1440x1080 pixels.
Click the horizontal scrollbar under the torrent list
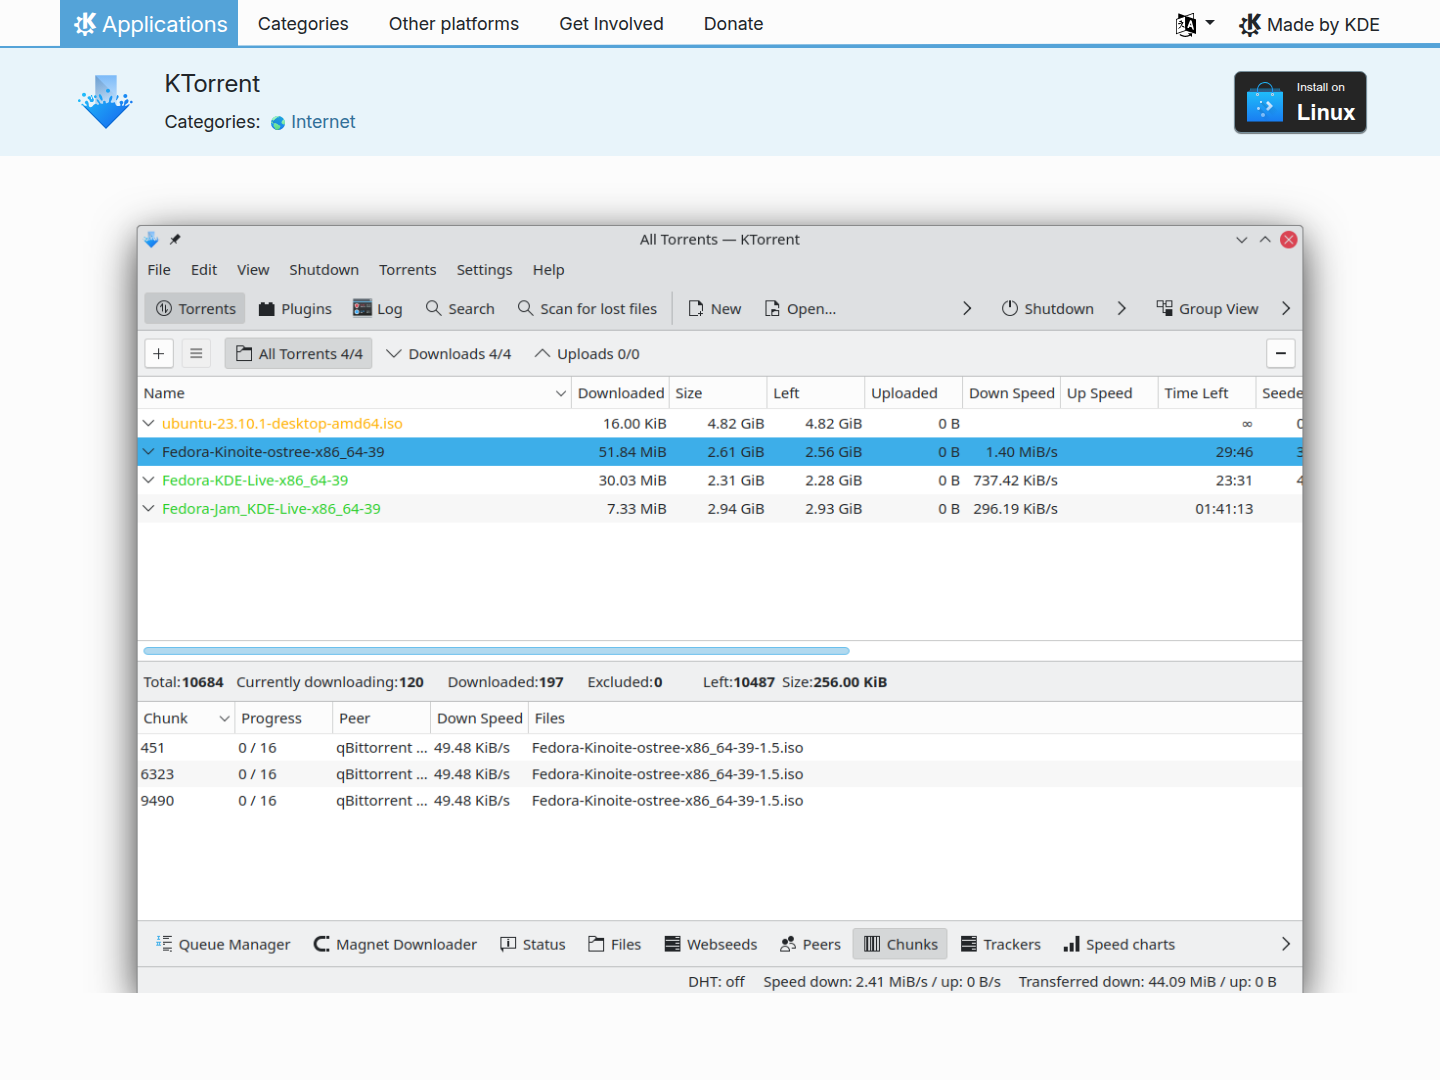click(x=496, y=651)
